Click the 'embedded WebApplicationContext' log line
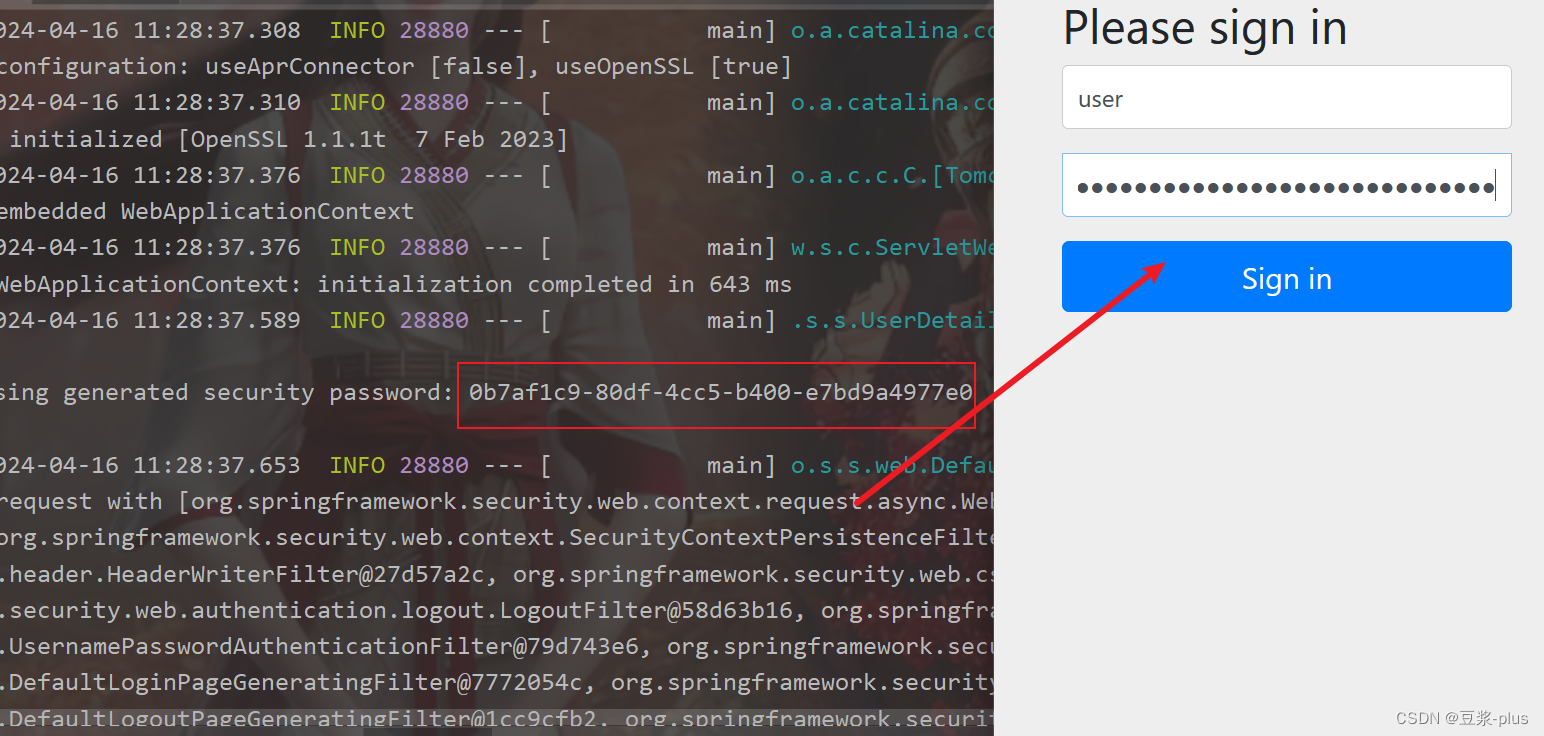 pyautogui.click(x=207, y=211)
